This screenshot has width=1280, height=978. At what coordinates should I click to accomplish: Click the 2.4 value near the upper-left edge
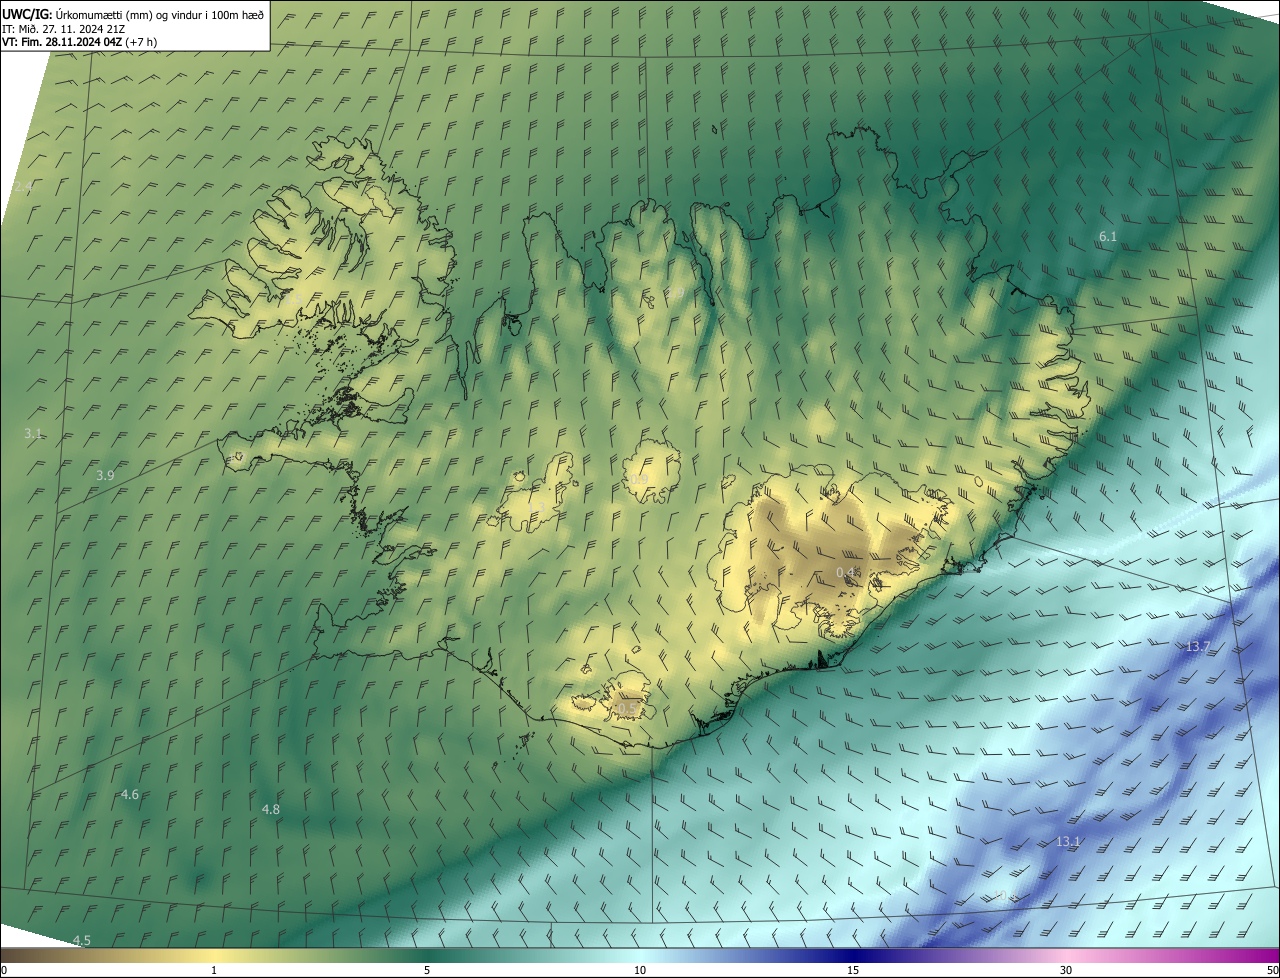[x=23, y=187]
